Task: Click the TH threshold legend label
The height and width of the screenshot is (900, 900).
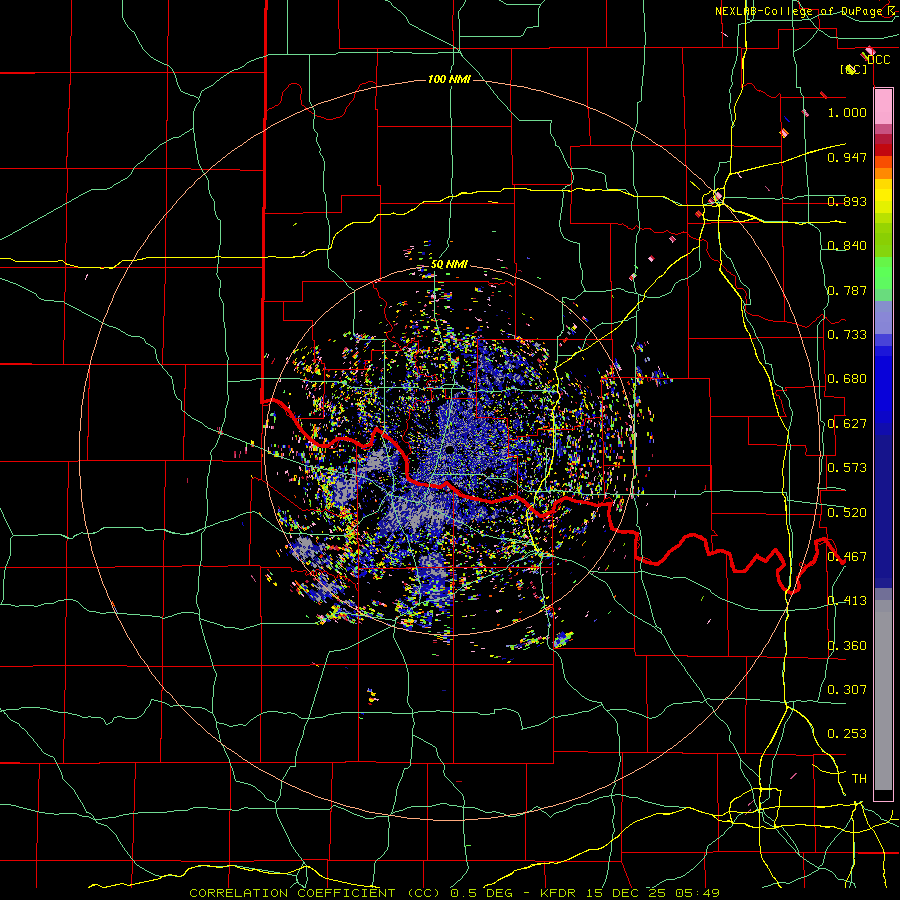Action: (x=859, y=779)
